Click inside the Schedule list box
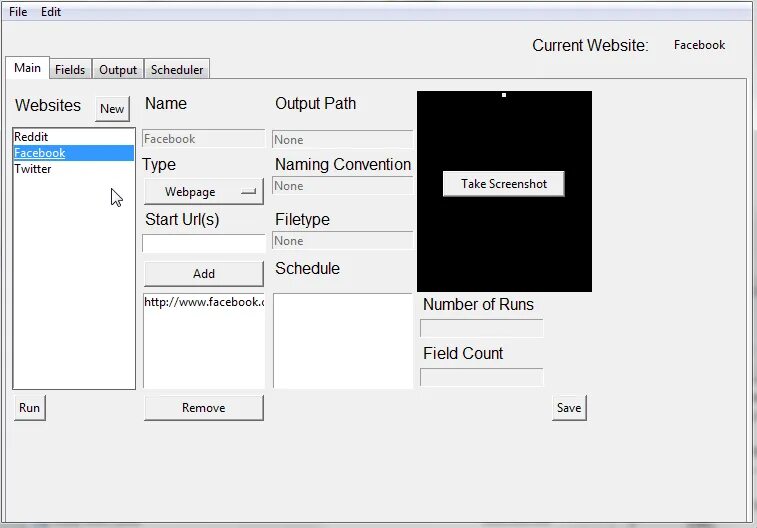757x528 pixels. point(343,341)
